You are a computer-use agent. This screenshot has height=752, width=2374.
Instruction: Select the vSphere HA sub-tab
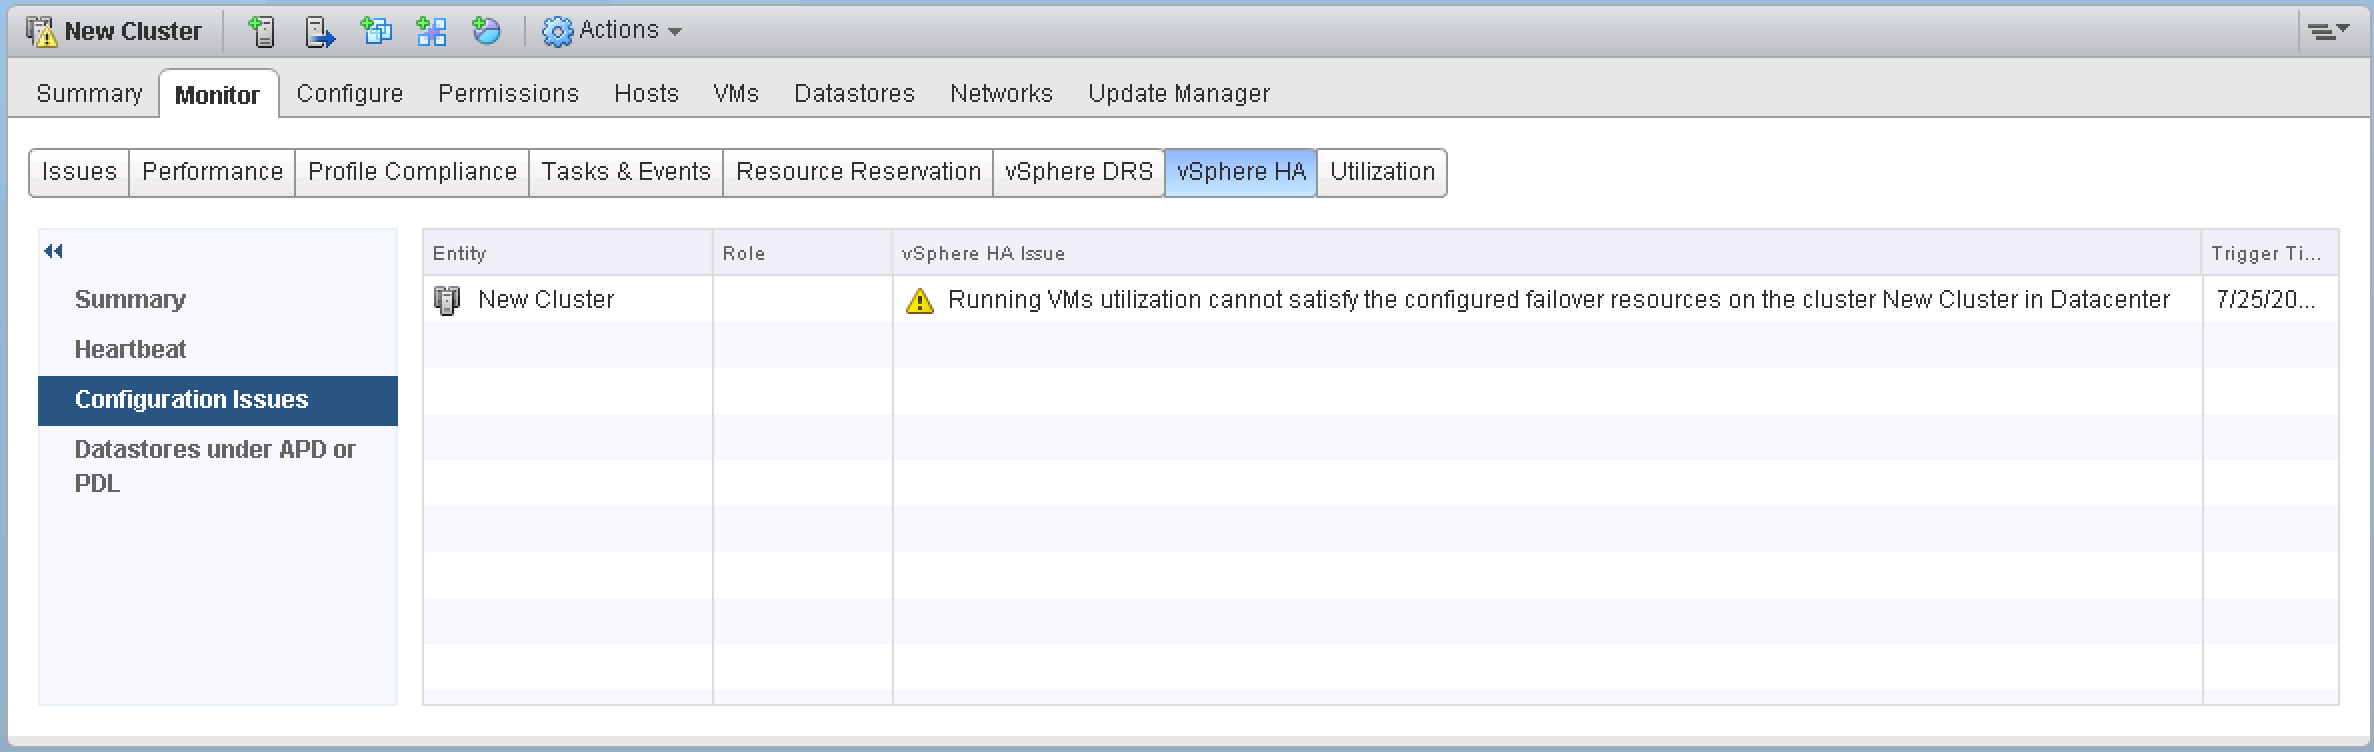[x=1241, y=172]
